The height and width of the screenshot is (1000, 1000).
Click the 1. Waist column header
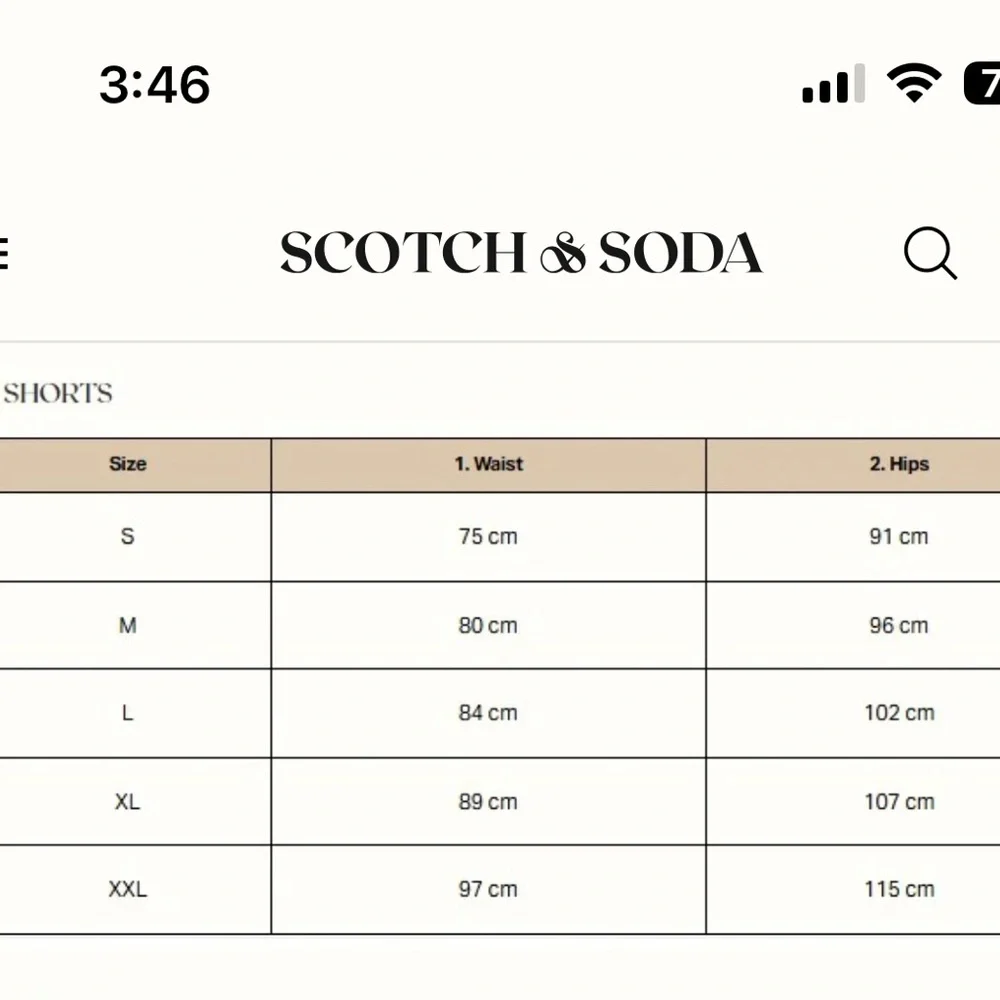click(489, 464)
